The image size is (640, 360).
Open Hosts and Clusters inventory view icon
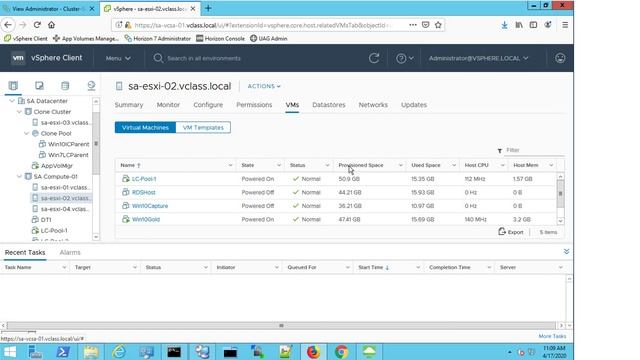13,86
